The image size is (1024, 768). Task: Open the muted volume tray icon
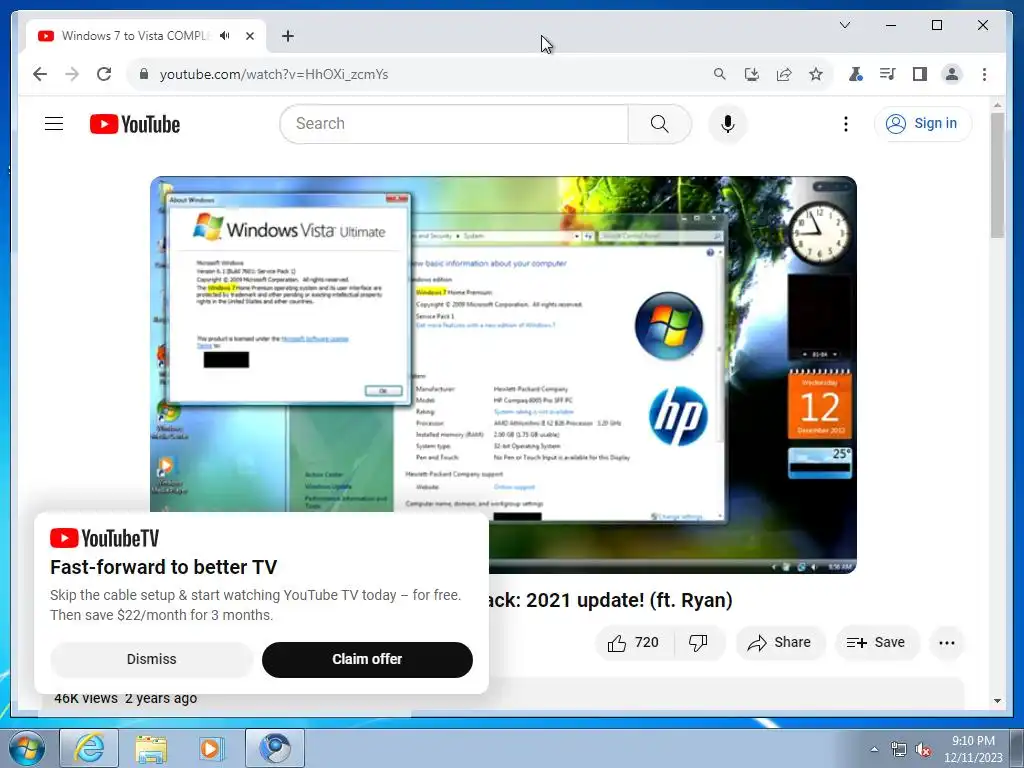click(923, 749)
